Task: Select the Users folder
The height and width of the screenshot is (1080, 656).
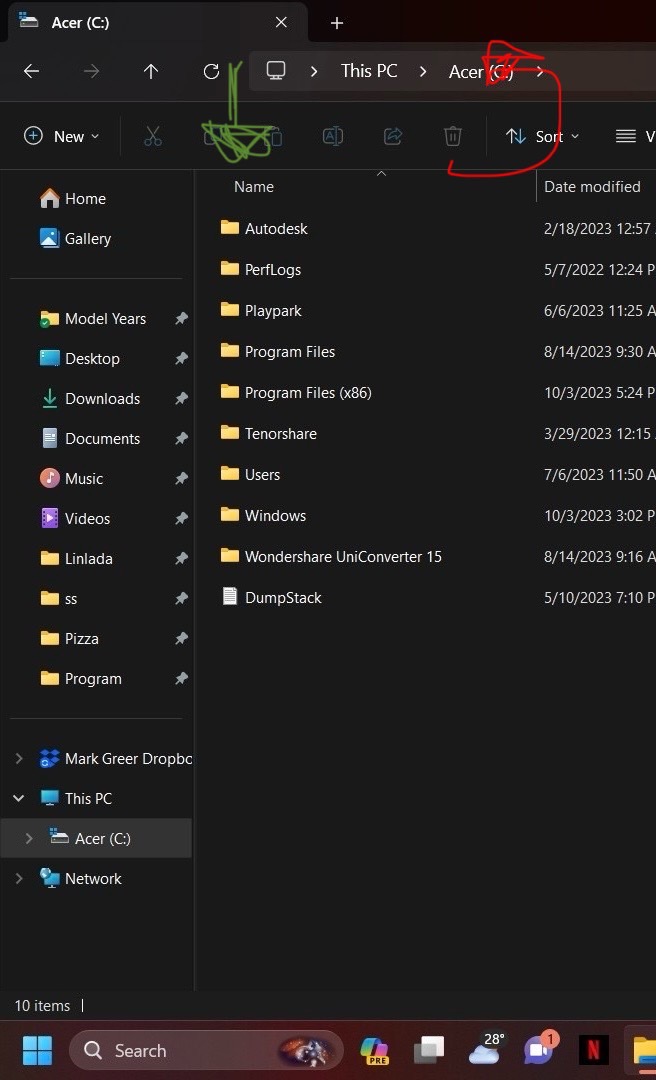Action: click(250, 475)
